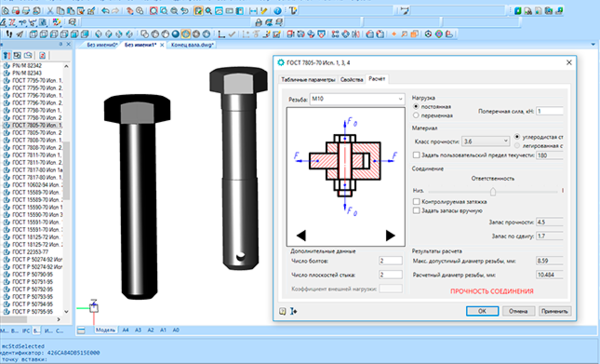Open the 'Класс прочности' 3.6 dropdown
The image size is (600, 364).
coord(486,141)
